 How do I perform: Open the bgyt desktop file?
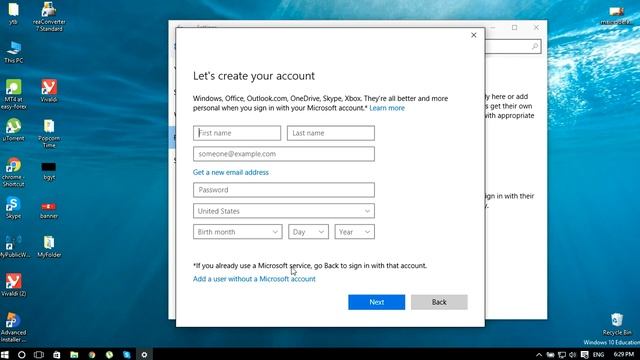click(49, 171)
